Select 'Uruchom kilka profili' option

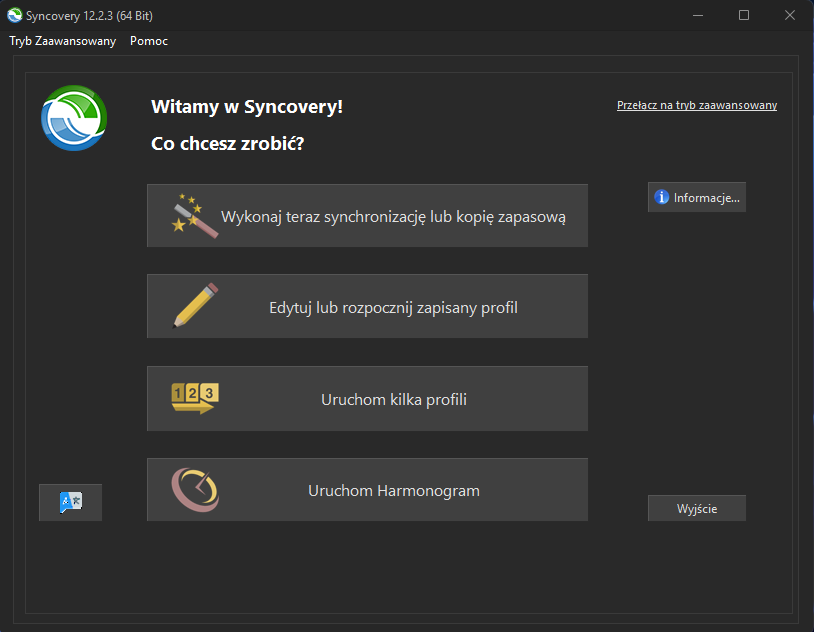[x=368, y=398]
